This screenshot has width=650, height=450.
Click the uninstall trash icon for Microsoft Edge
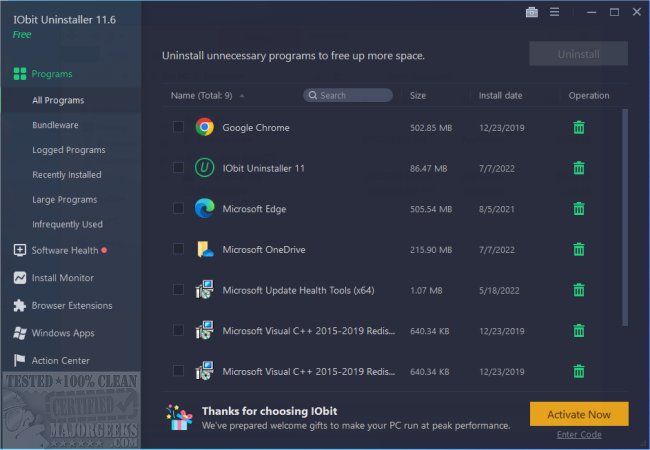tap(578, 208)
